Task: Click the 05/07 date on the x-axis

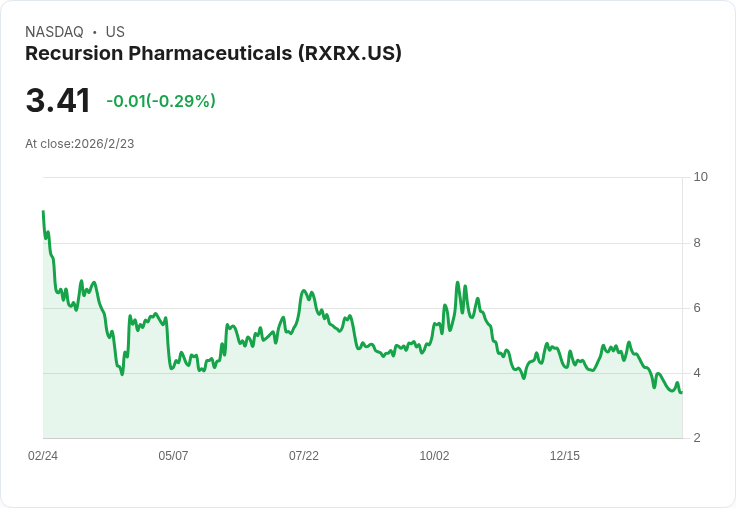Action: tap(173, 456)
